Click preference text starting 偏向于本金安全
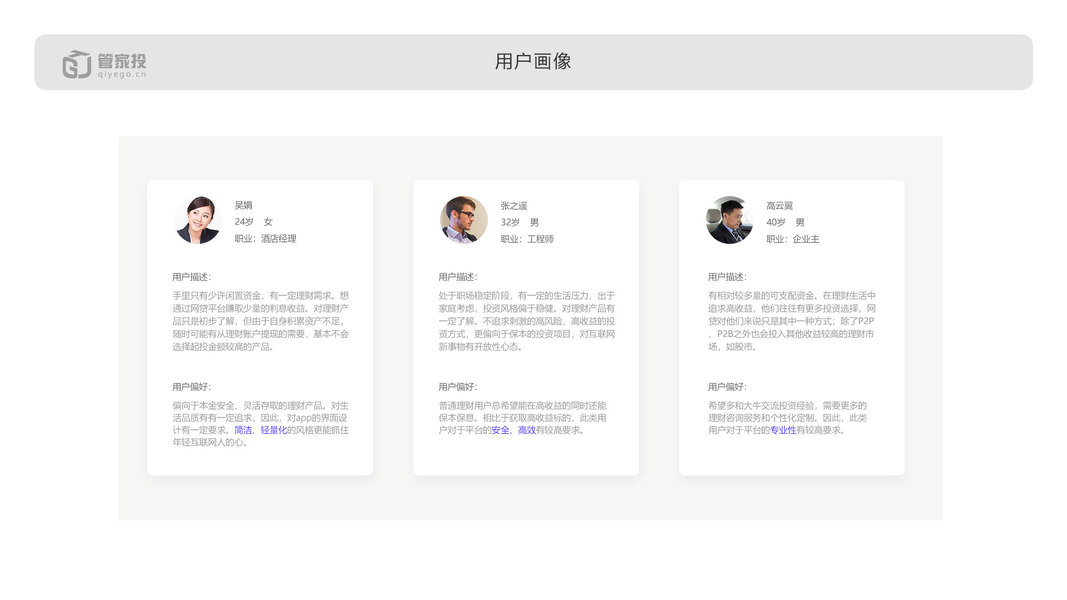This screenshot has width=1067, height=600. [261, 424]
